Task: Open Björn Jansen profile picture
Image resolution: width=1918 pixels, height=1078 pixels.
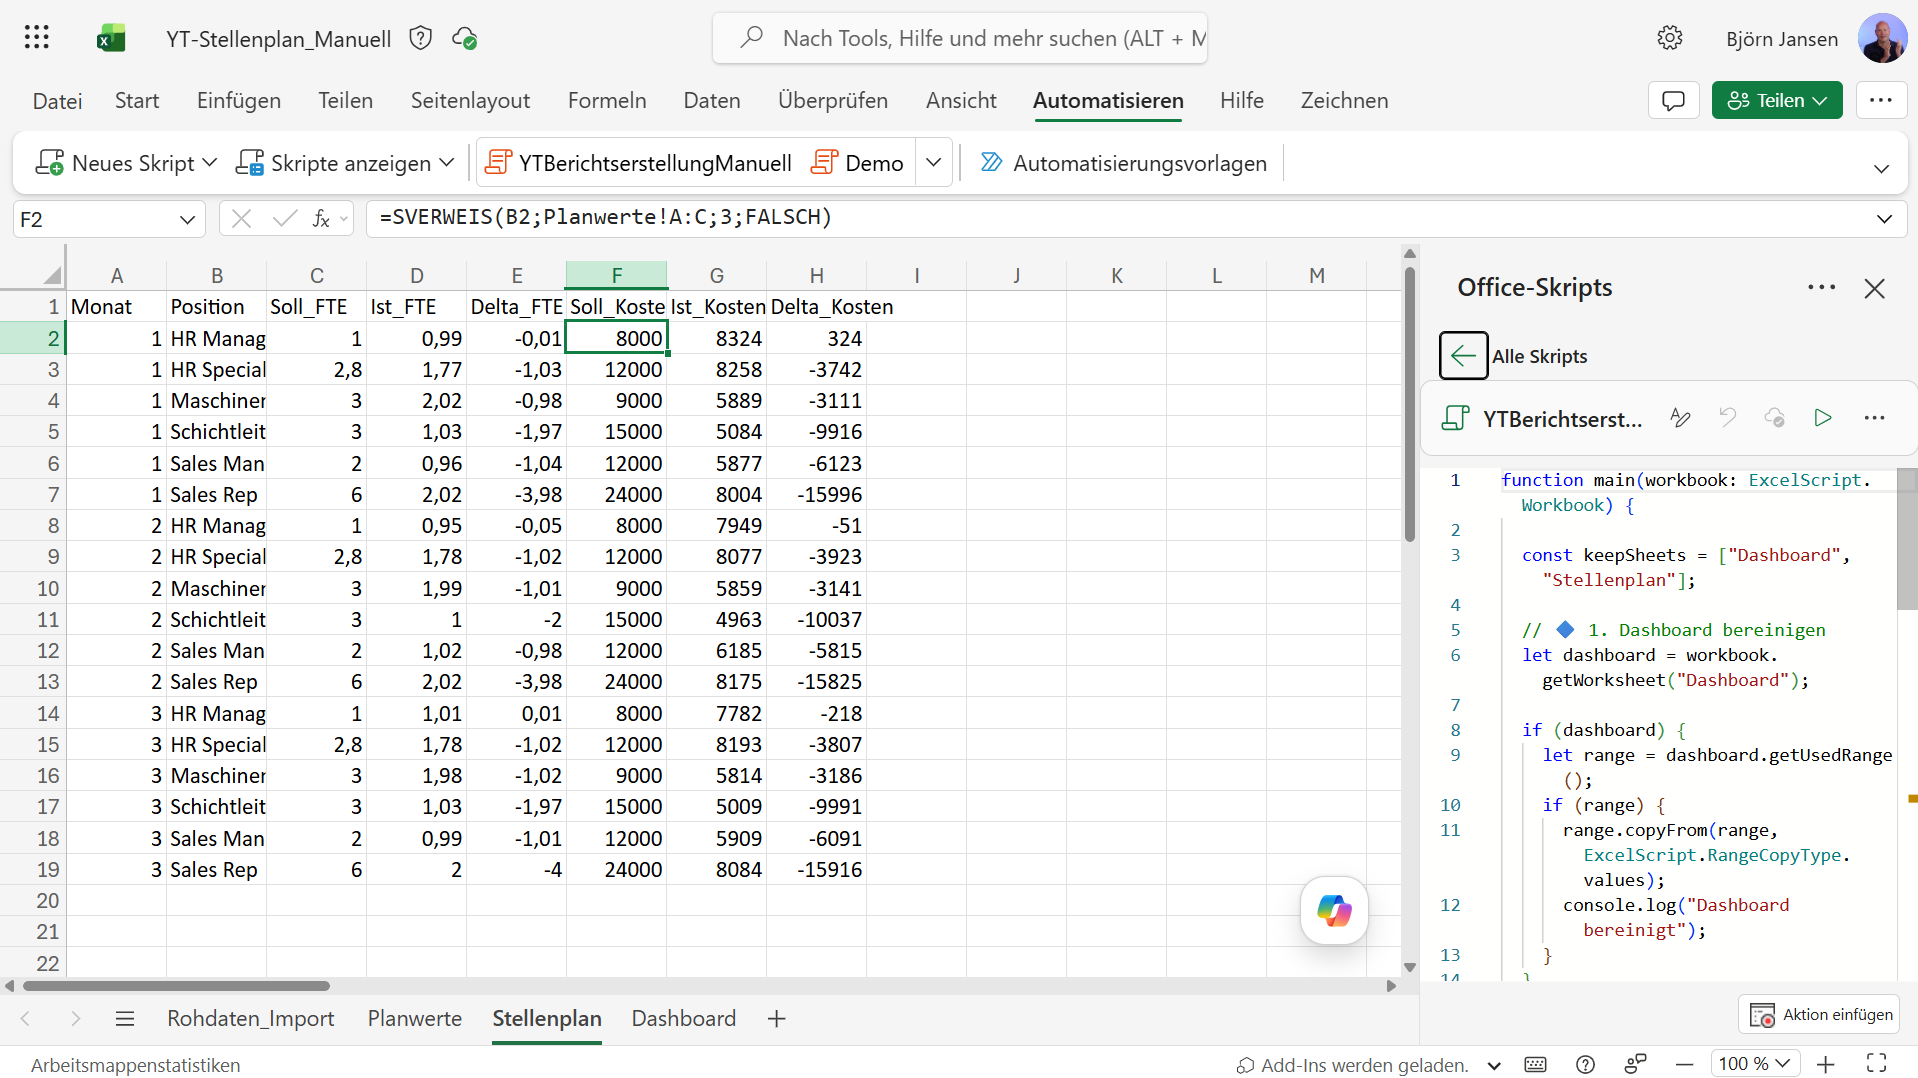Action: [x=1882, y=38]
